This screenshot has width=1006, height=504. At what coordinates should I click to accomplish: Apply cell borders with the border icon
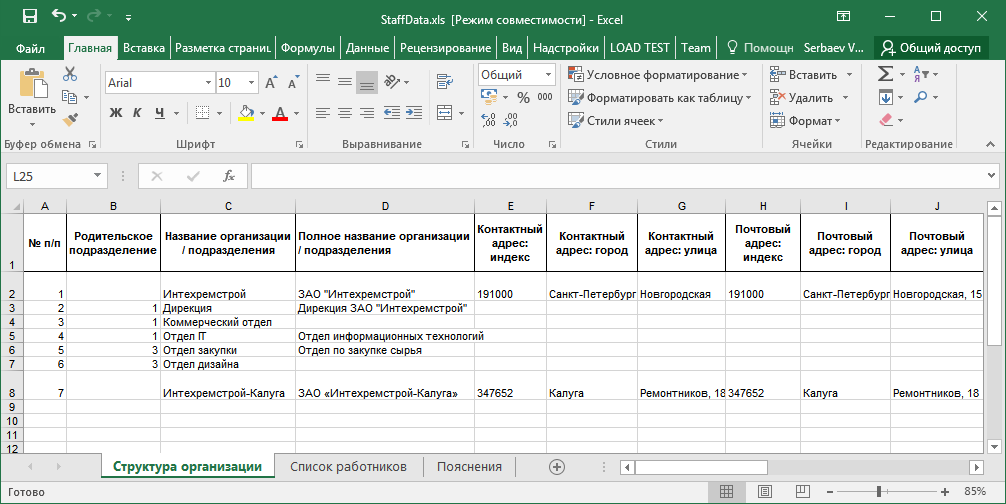point(202,113)
